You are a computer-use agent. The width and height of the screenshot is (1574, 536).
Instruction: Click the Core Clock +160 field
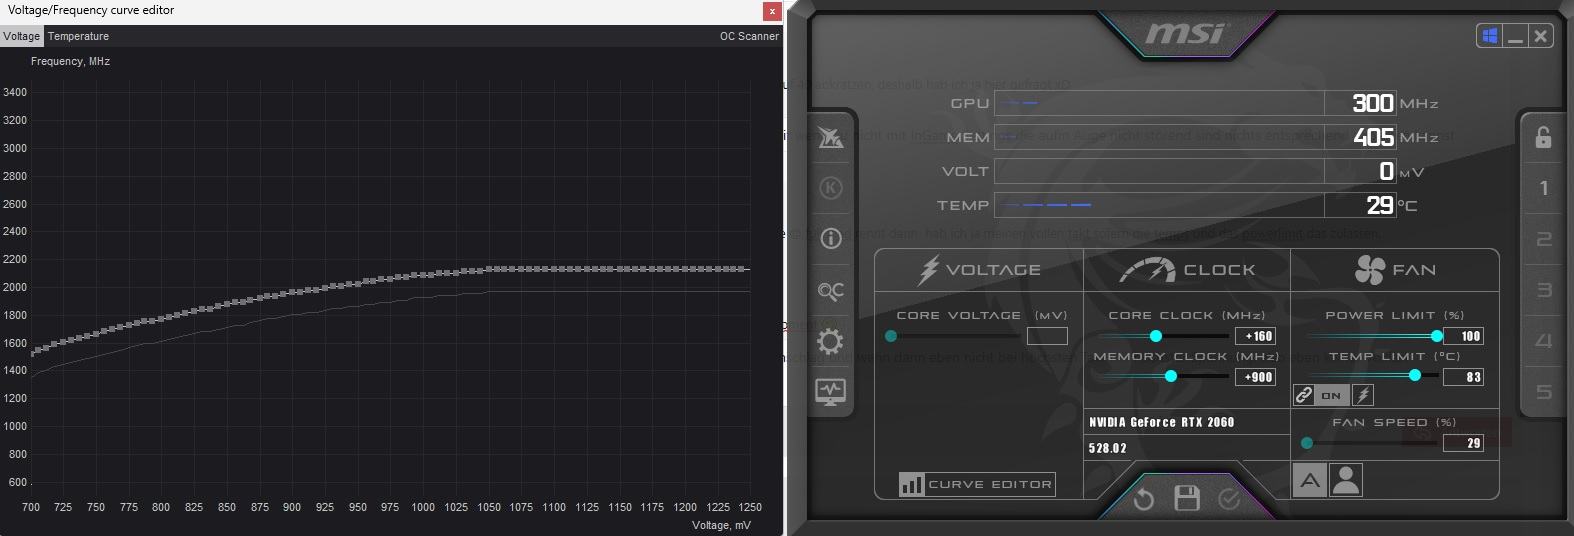(1256, 336)
